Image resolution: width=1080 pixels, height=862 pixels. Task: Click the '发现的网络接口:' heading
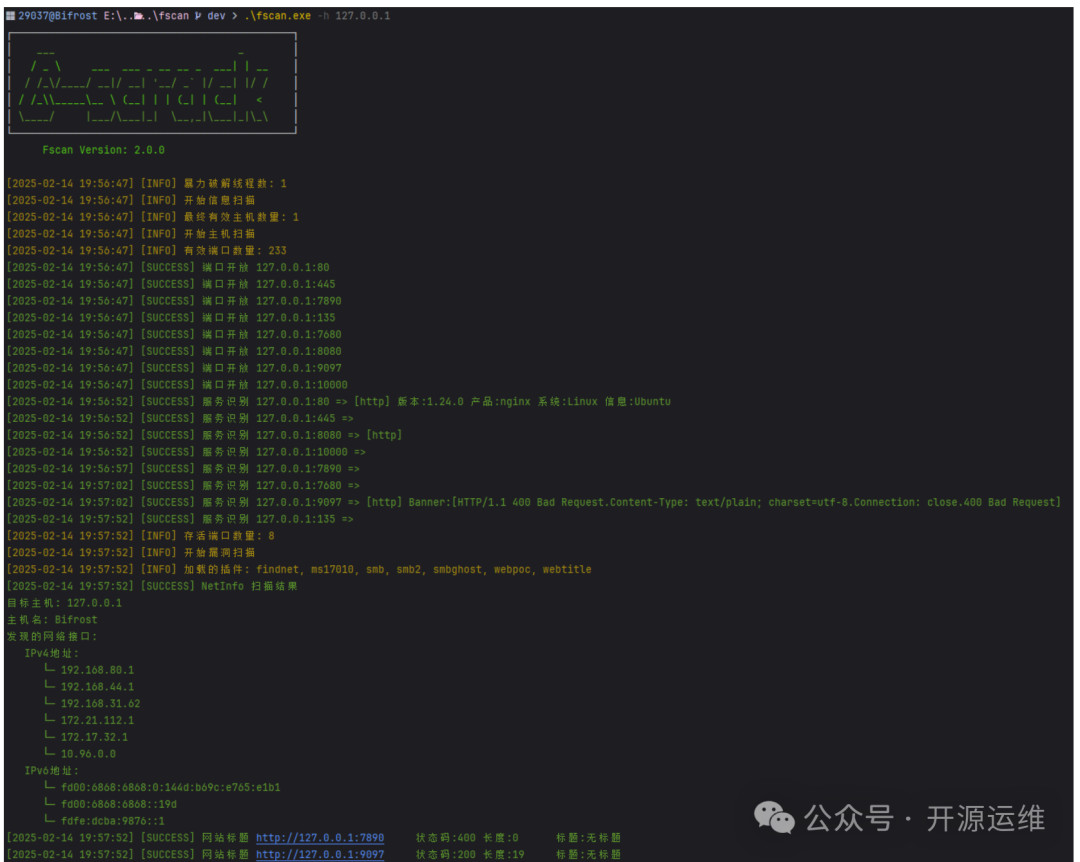coord(52,637)
